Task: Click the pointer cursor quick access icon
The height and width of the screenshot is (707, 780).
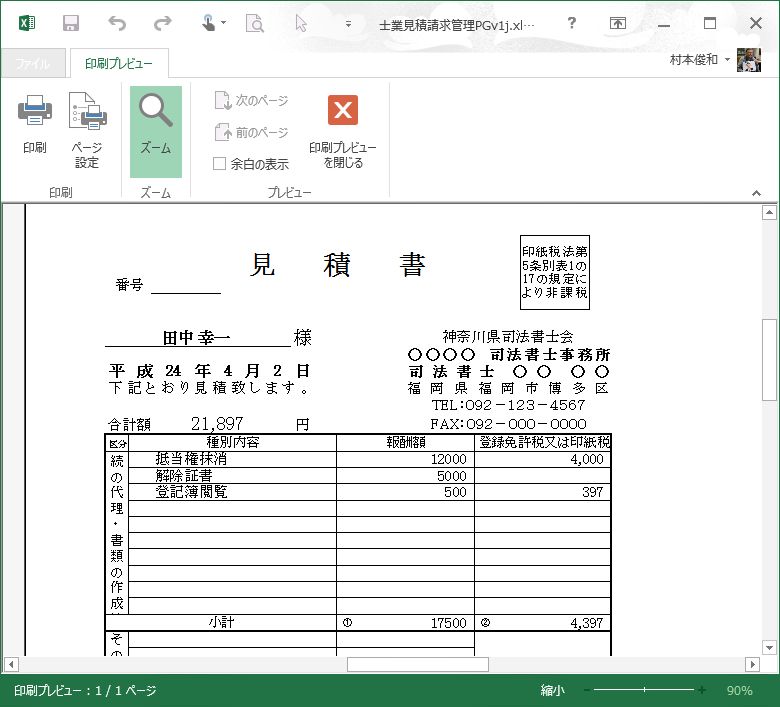Action: (301, 23)
